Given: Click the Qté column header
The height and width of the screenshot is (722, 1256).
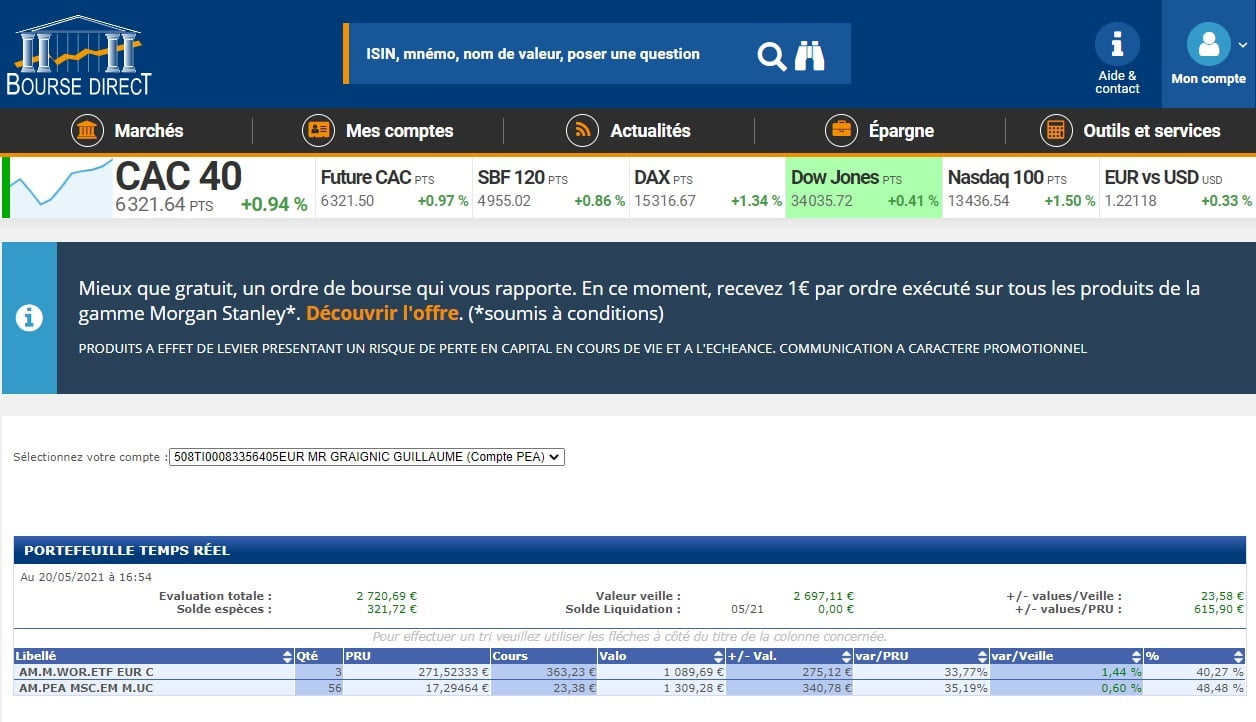Looking at the screenshot, I should (x=319, y=657).
